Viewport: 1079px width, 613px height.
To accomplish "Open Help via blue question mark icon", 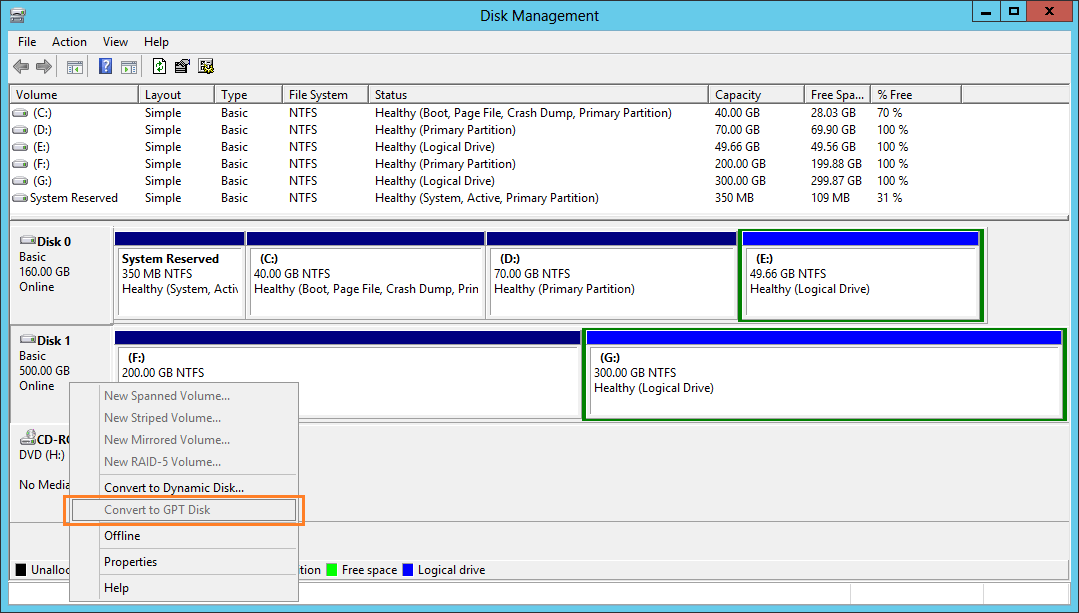I will (105, 66).
